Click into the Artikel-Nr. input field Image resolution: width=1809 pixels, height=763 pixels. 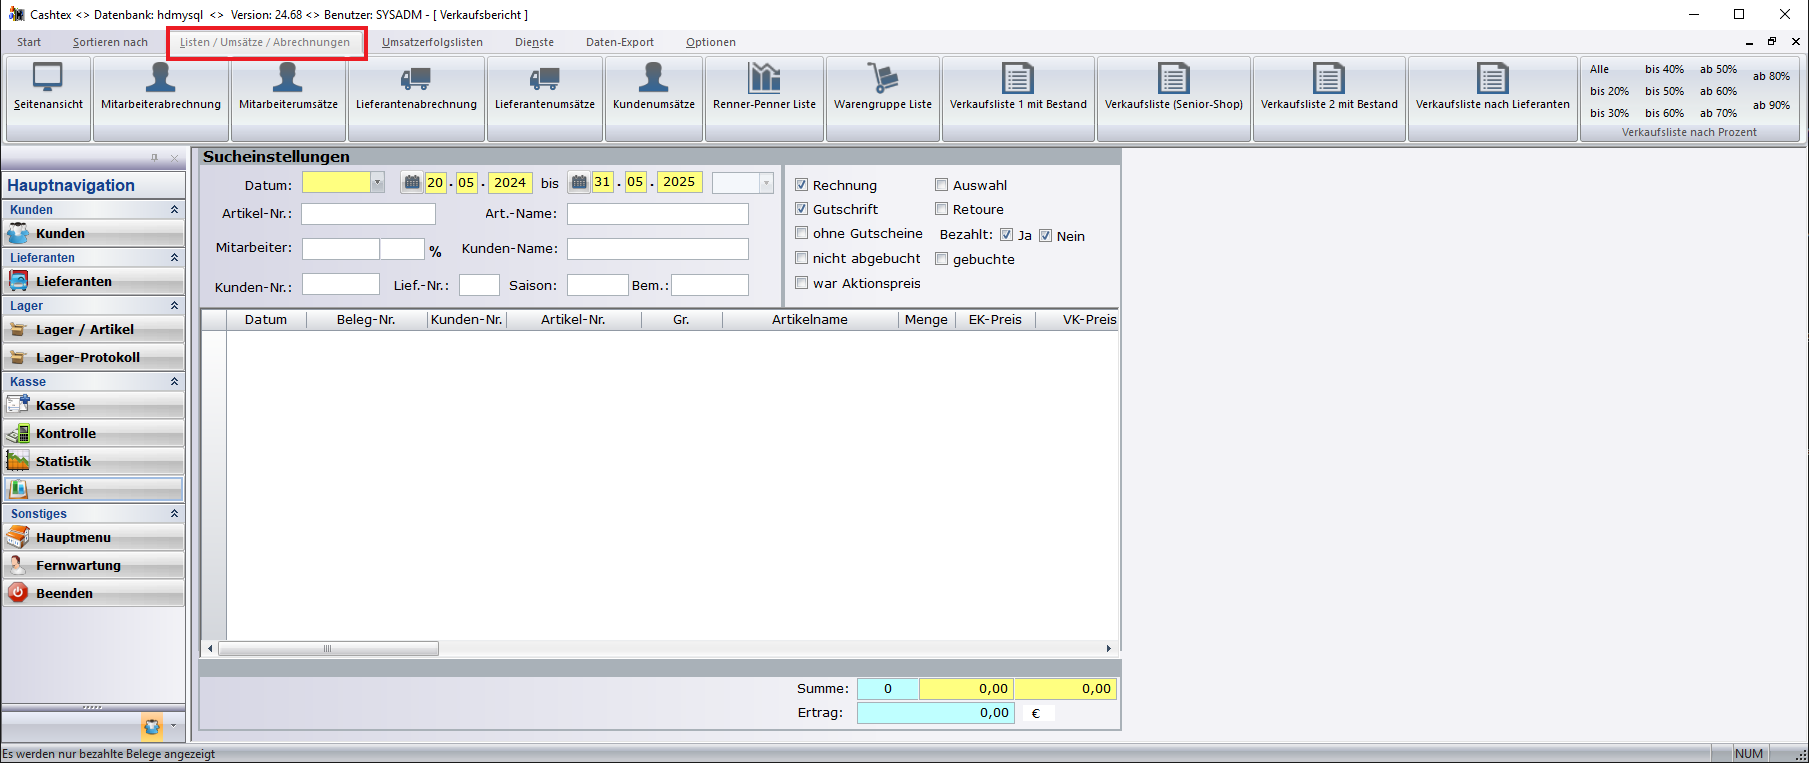coord(368,214)
